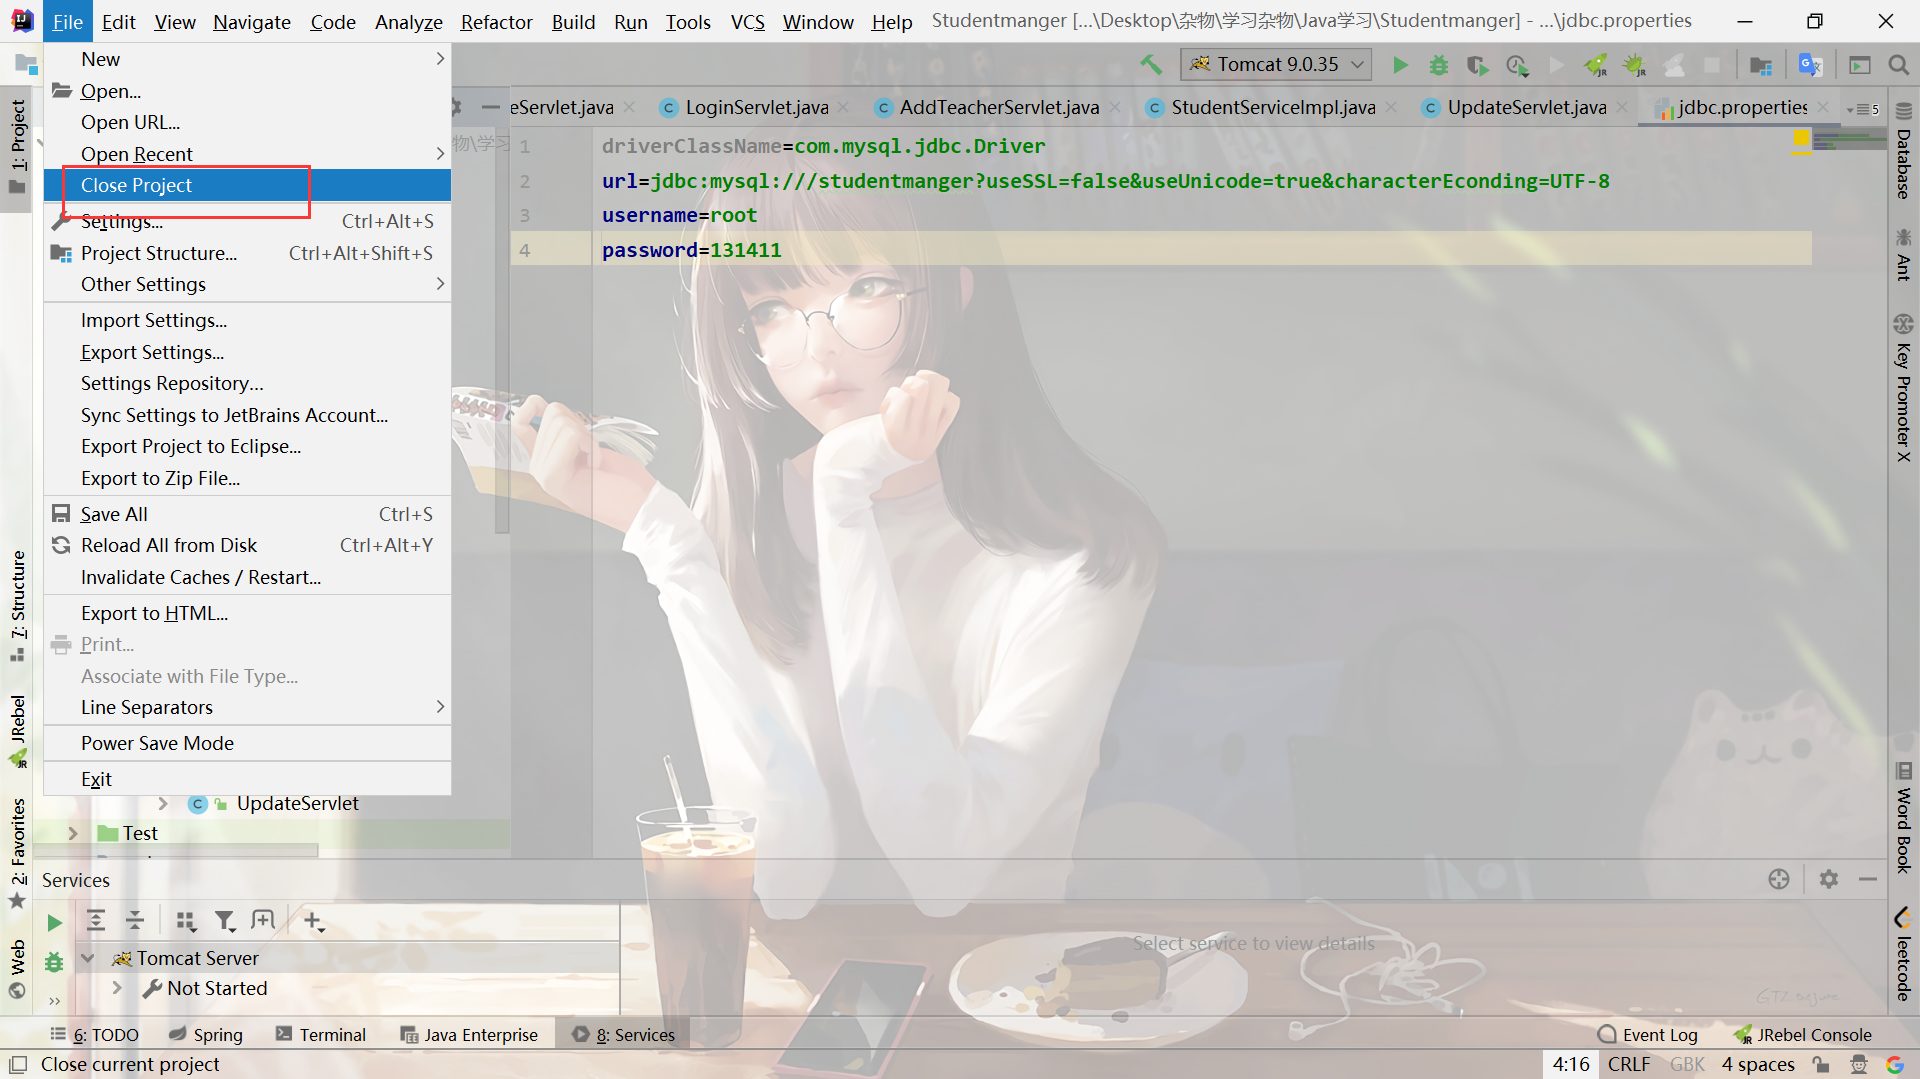The width and height of the screenshot is (1920, 1079).
Task: Run with Coverage via the shield icon
Action: pos(1477,65)
